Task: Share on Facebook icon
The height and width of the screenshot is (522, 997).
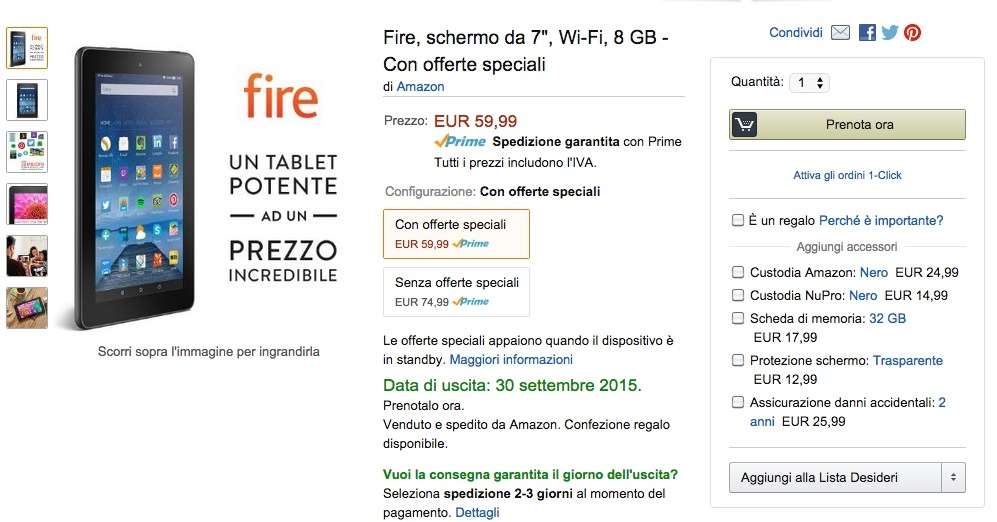Action: pos(867,33)
